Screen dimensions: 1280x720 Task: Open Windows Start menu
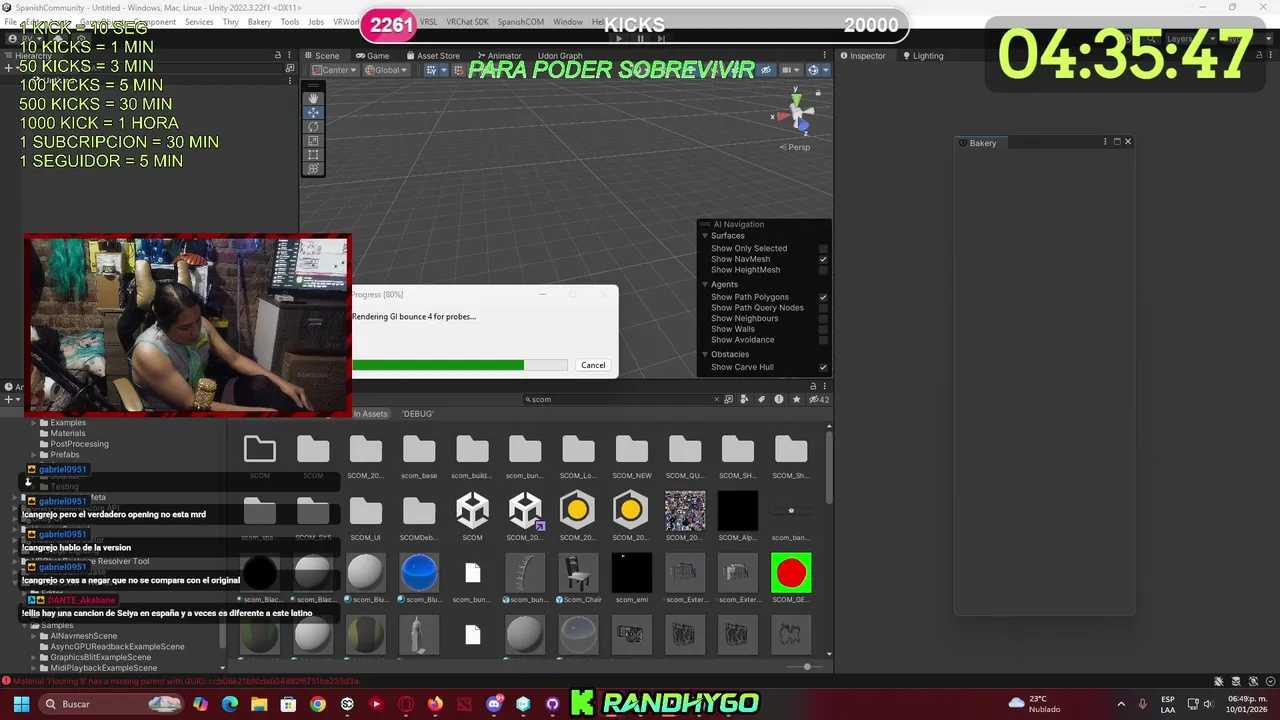(x=21, y=704)
